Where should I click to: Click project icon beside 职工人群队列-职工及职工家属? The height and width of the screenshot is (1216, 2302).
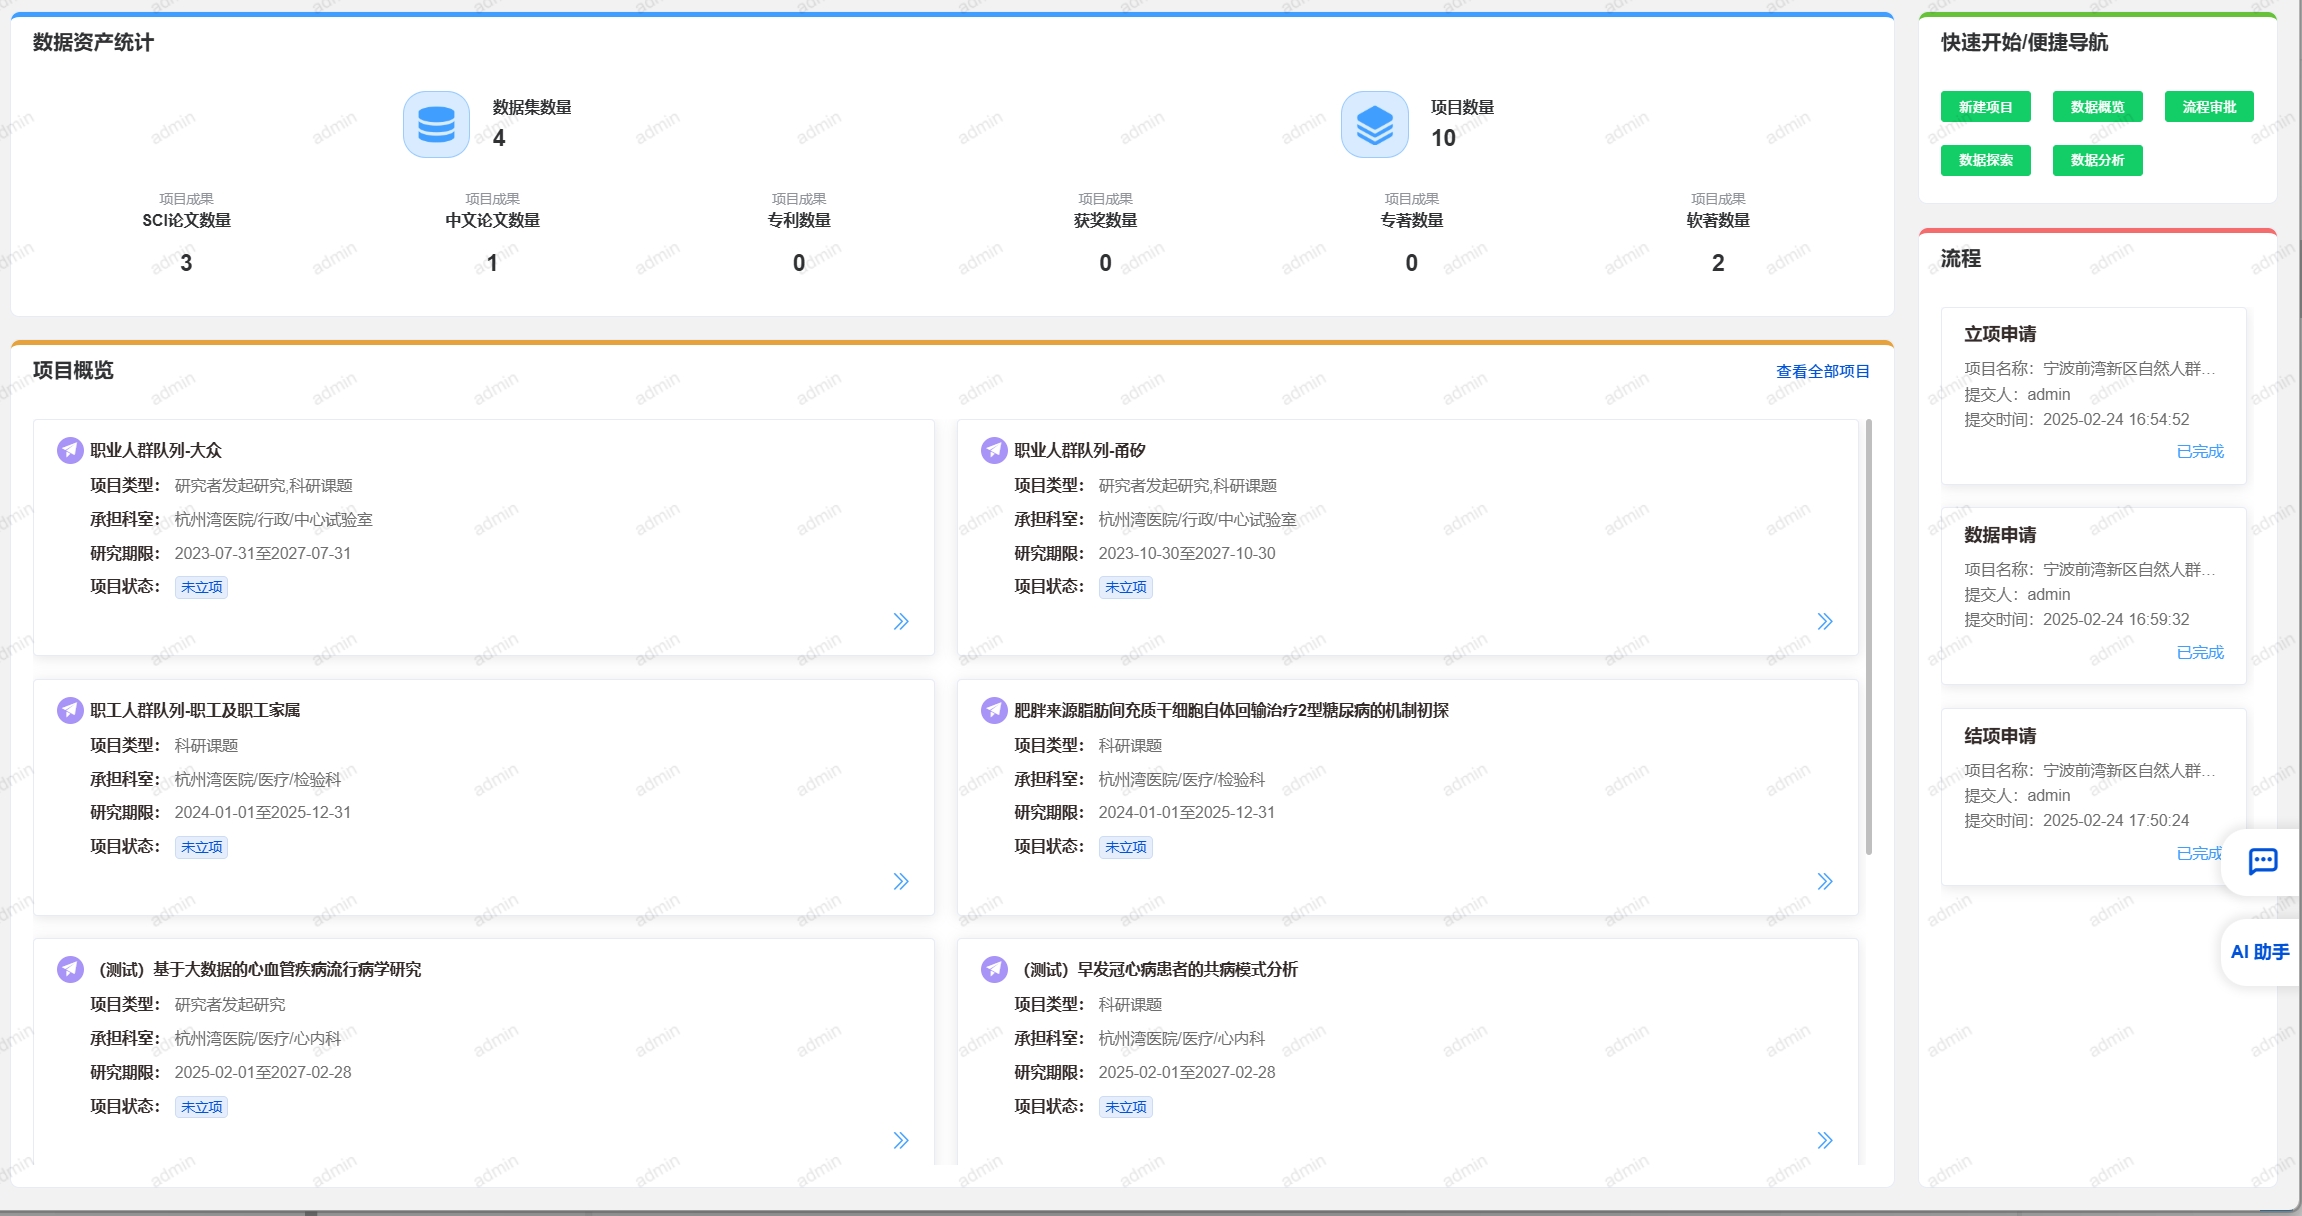click(70, 710)
